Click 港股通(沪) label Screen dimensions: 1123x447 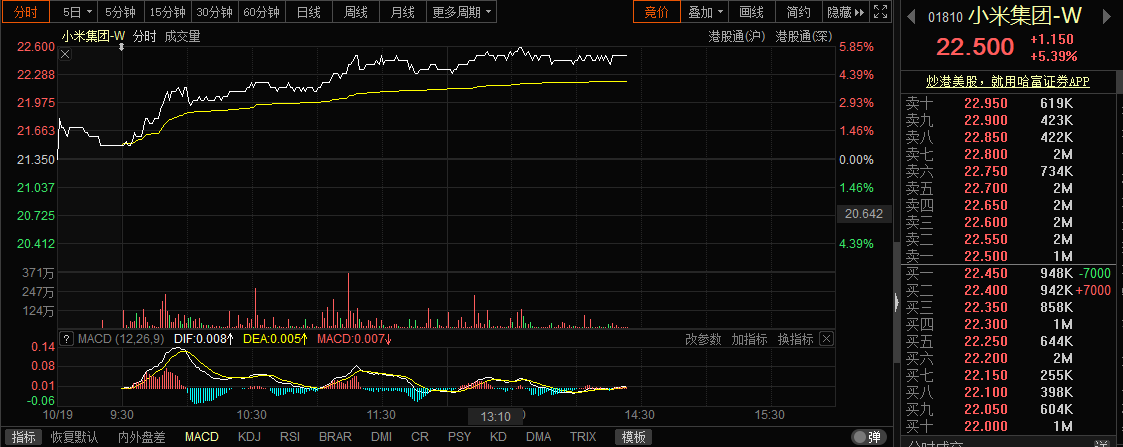(737, 37)
